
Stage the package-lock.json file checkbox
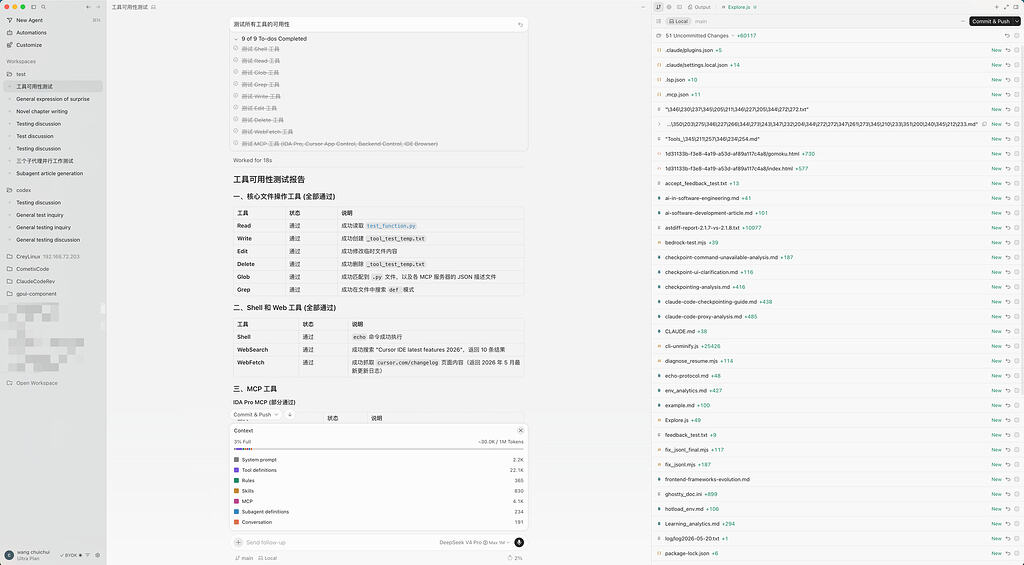click(1017, 553)
